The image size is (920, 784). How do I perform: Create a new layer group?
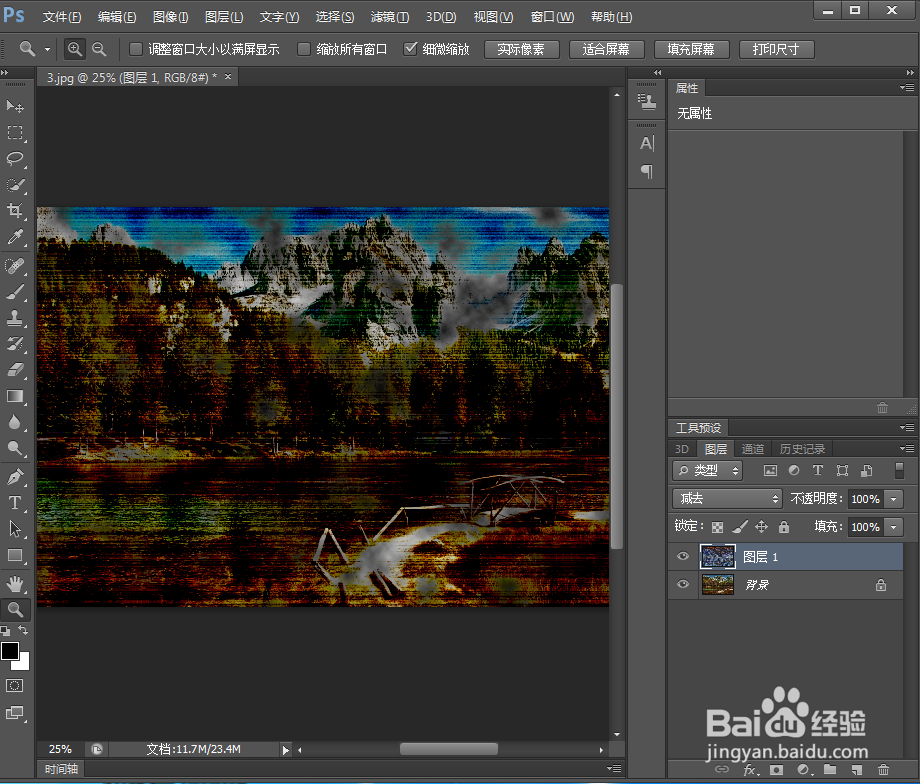coord(830,769)
